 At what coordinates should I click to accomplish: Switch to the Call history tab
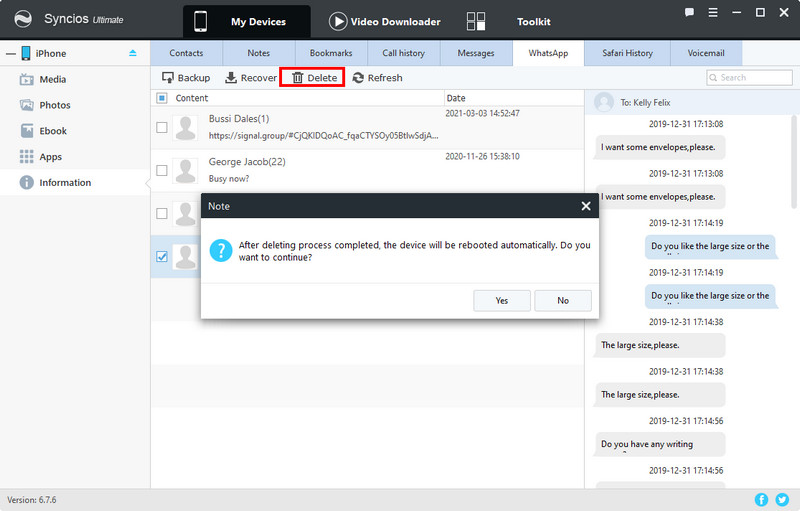(x=404, y=53)
